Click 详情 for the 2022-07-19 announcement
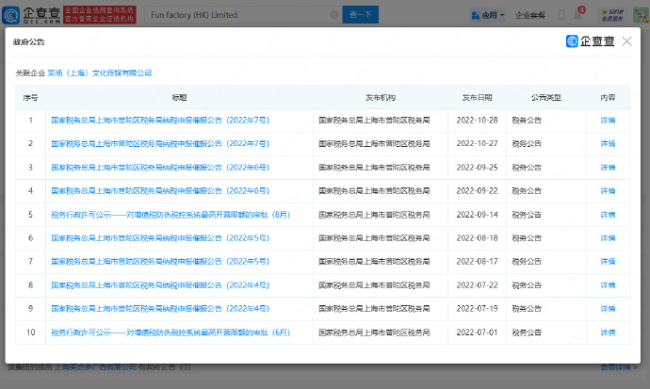 (x=608, y=309)
